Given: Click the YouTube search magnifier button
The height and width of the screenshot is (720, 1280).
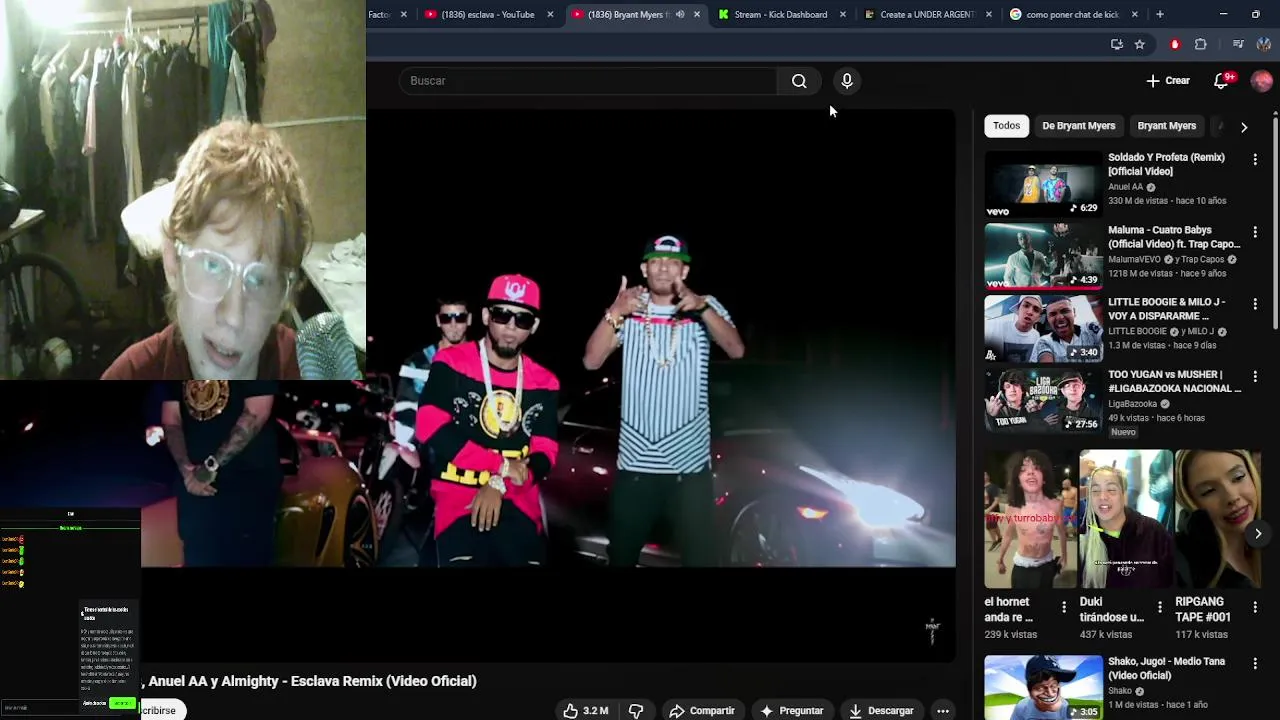Looking at the screenshot, I should tap(799, 81).
